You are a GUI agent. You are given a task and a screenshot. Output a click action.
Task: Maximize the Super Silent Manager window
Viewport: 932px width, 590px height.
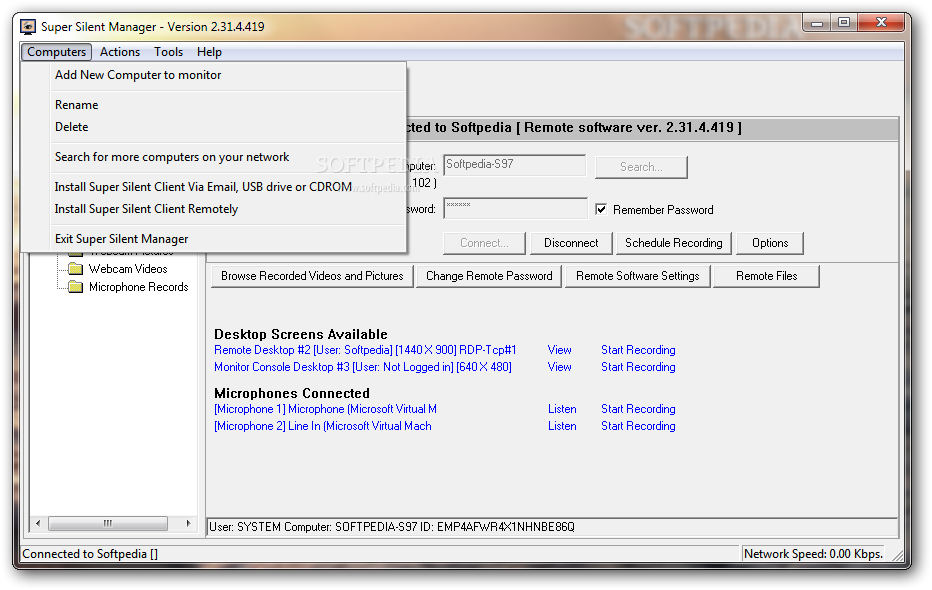(x=844, y=23)
